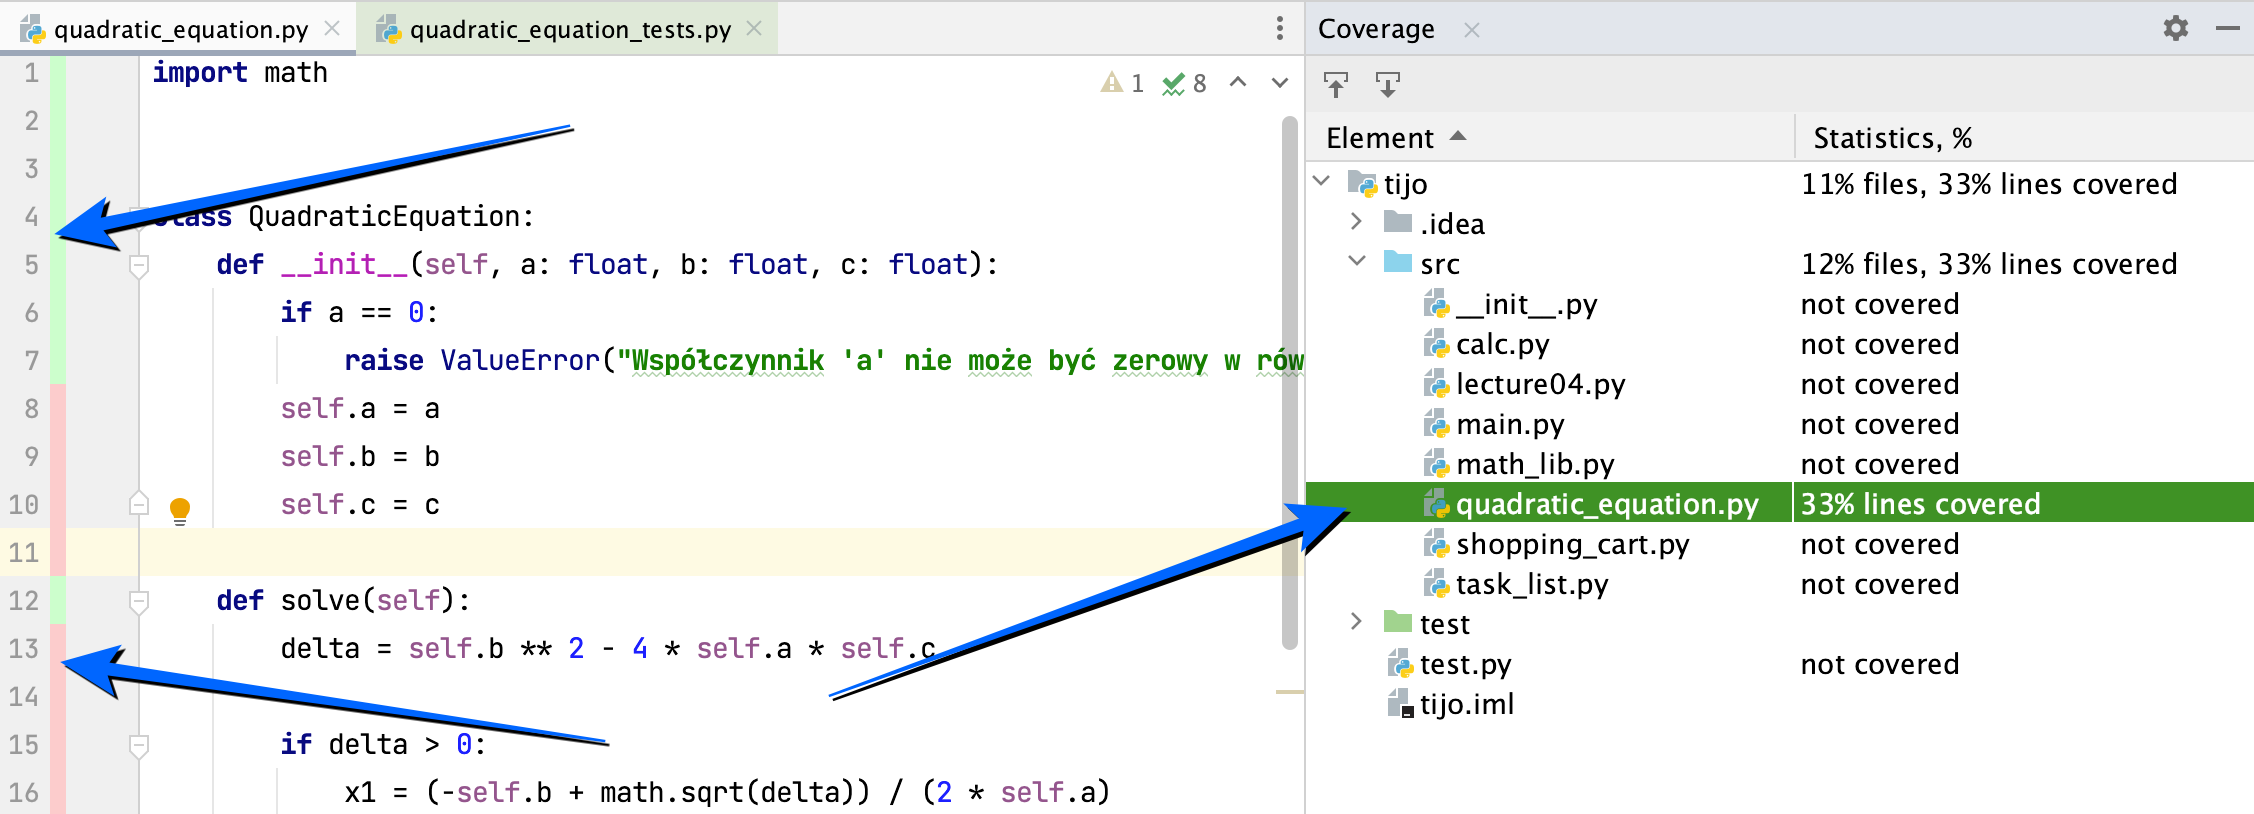Click the editor tabs three-dots menu
Image resolution: width=2254 pixels, height=814 pixels.
pos(1279,28)
